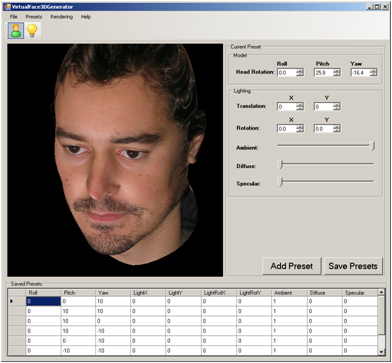
Task: Click the lighting Rotation Y field
Action: coord(323,129)
